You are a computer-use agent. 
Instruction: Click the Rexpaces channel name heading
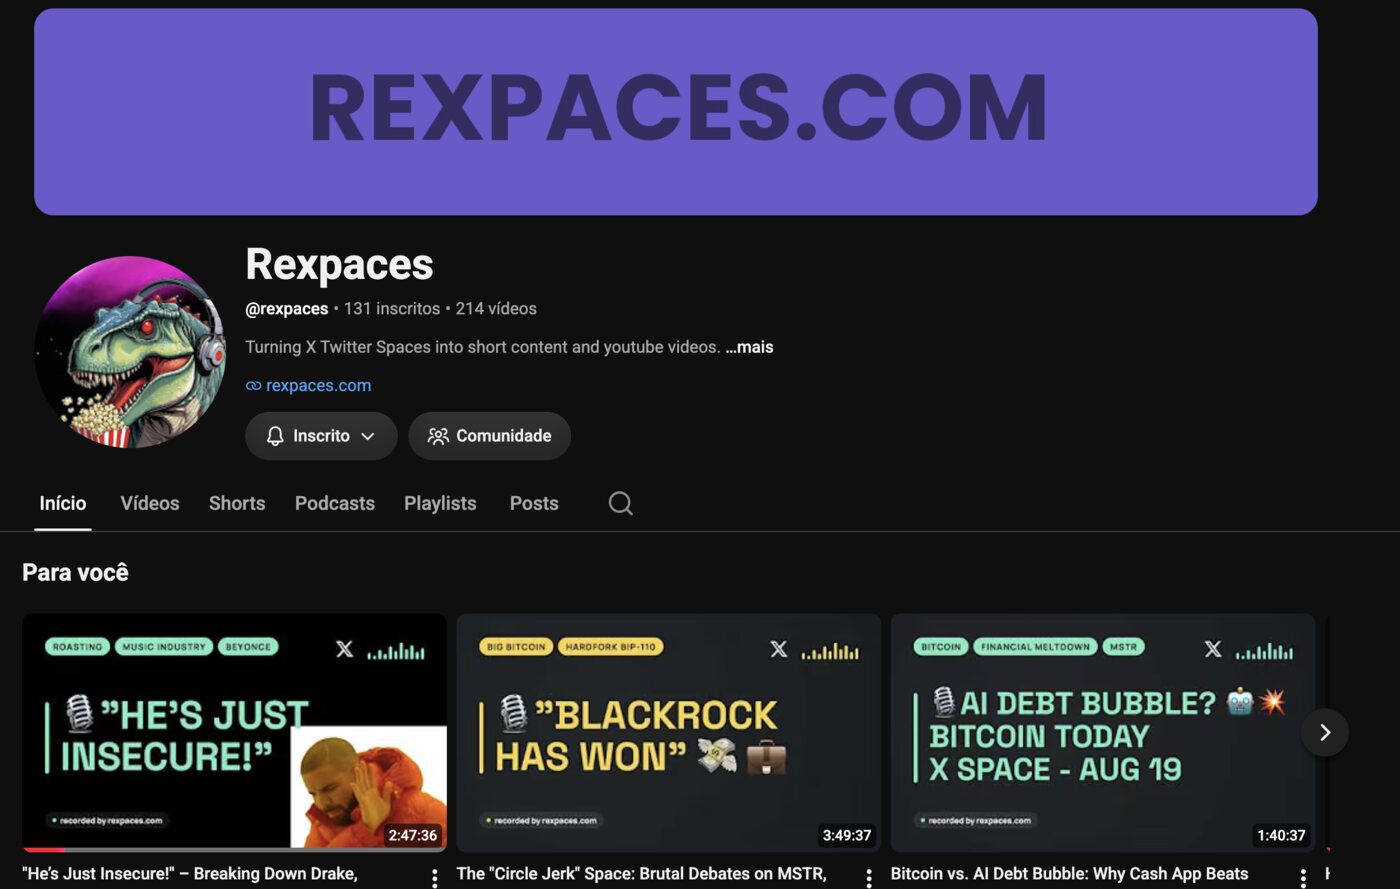(339, 265)
